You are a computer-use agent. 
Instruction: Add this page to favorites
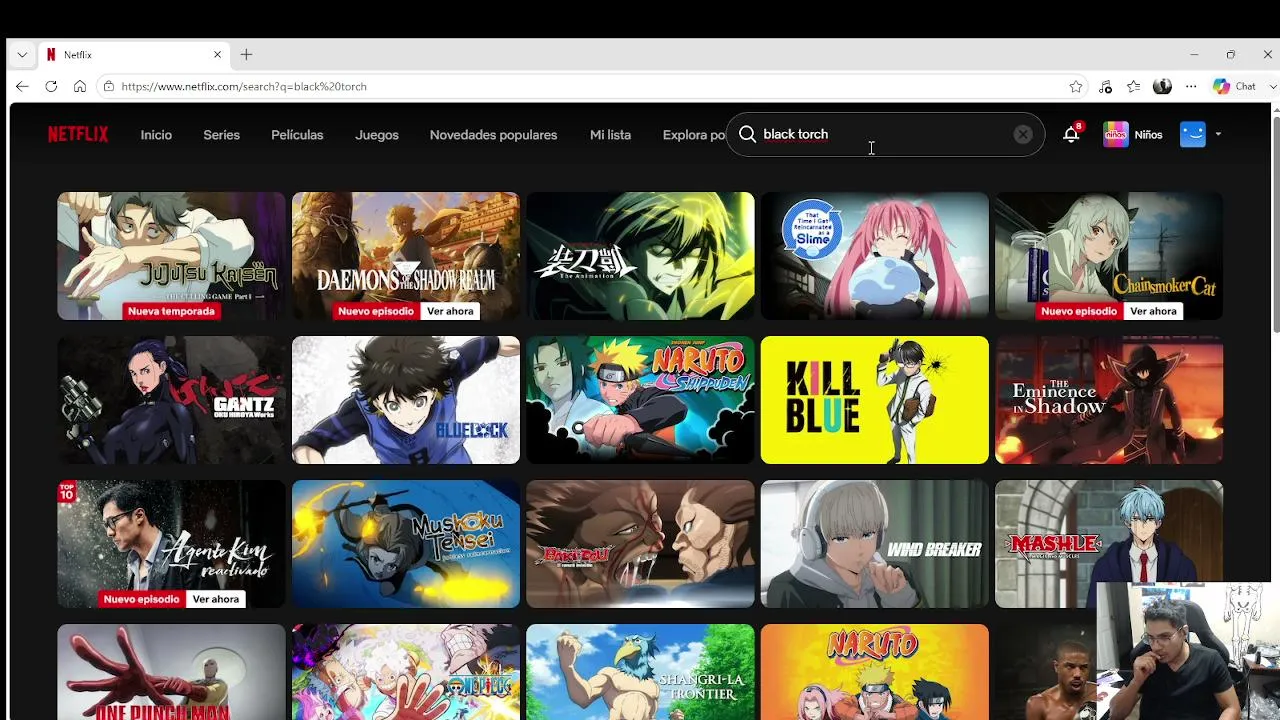pyautogui.click(x=1076, y=86)
